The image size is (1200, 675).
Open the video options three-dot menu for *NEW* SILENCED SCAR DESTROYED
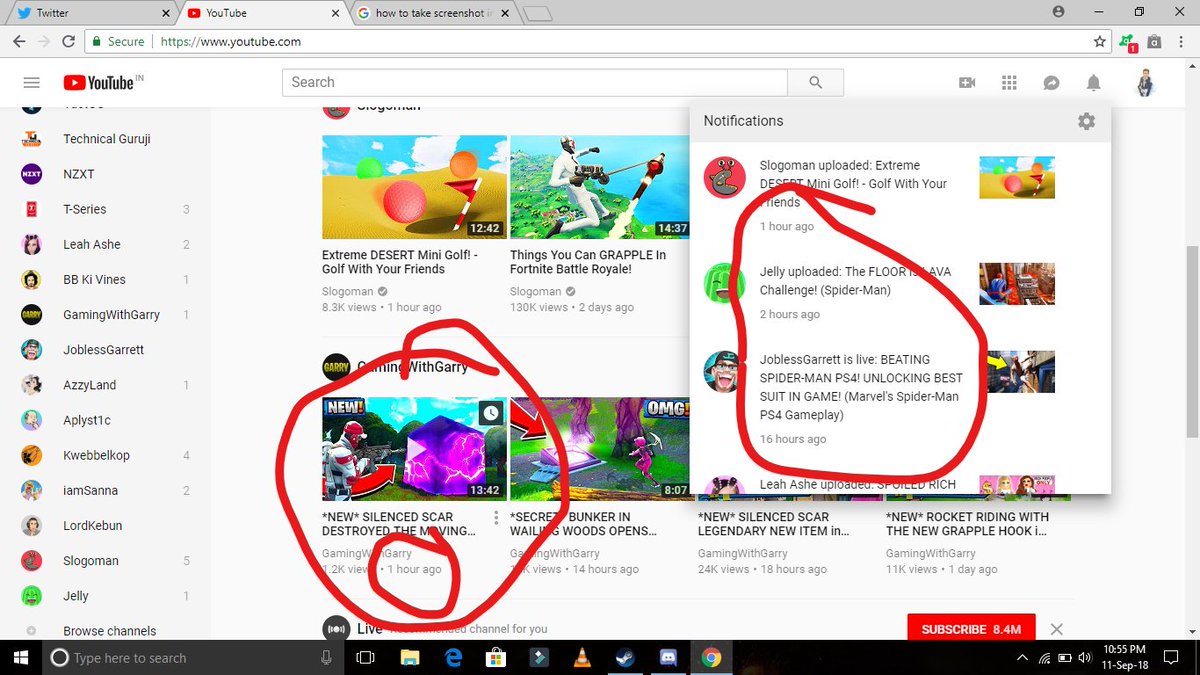tap(496, 518)
